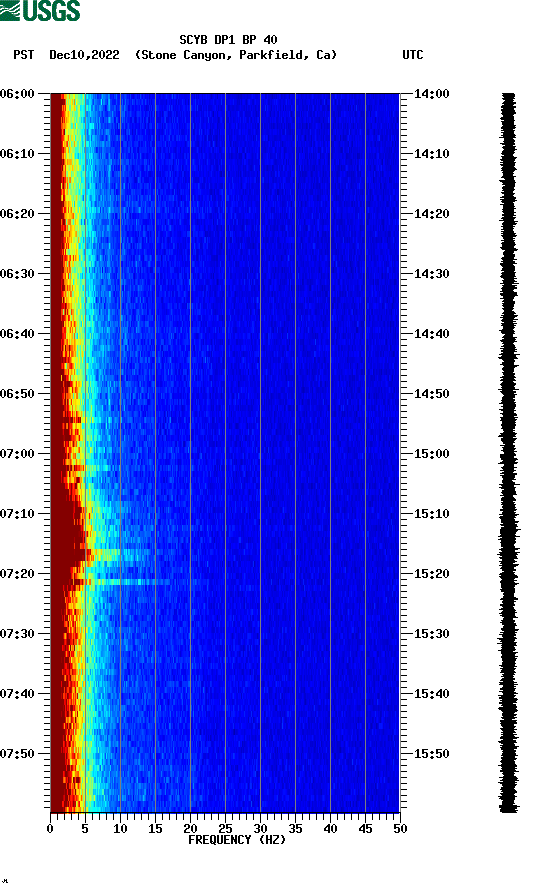The height and width of the screenshot is (892, 552).
Task: Click the '50' frequency axis label
Action: point(400,829)
